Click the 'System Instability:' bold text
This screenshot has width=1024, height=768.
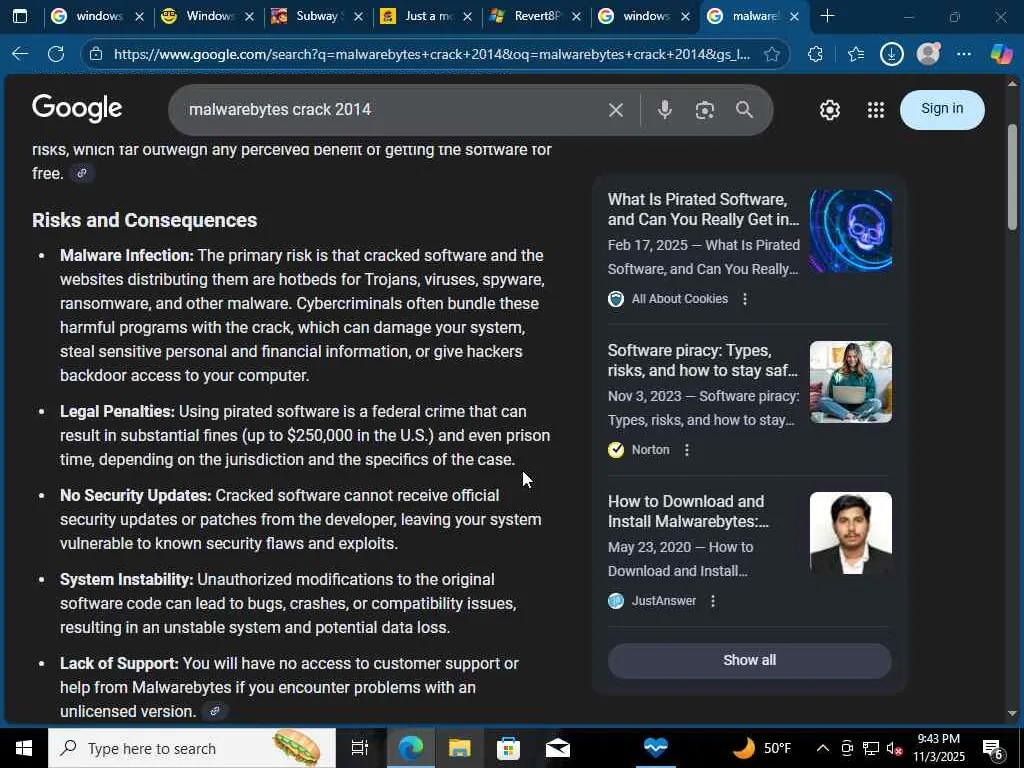click(x=127, y=579)
